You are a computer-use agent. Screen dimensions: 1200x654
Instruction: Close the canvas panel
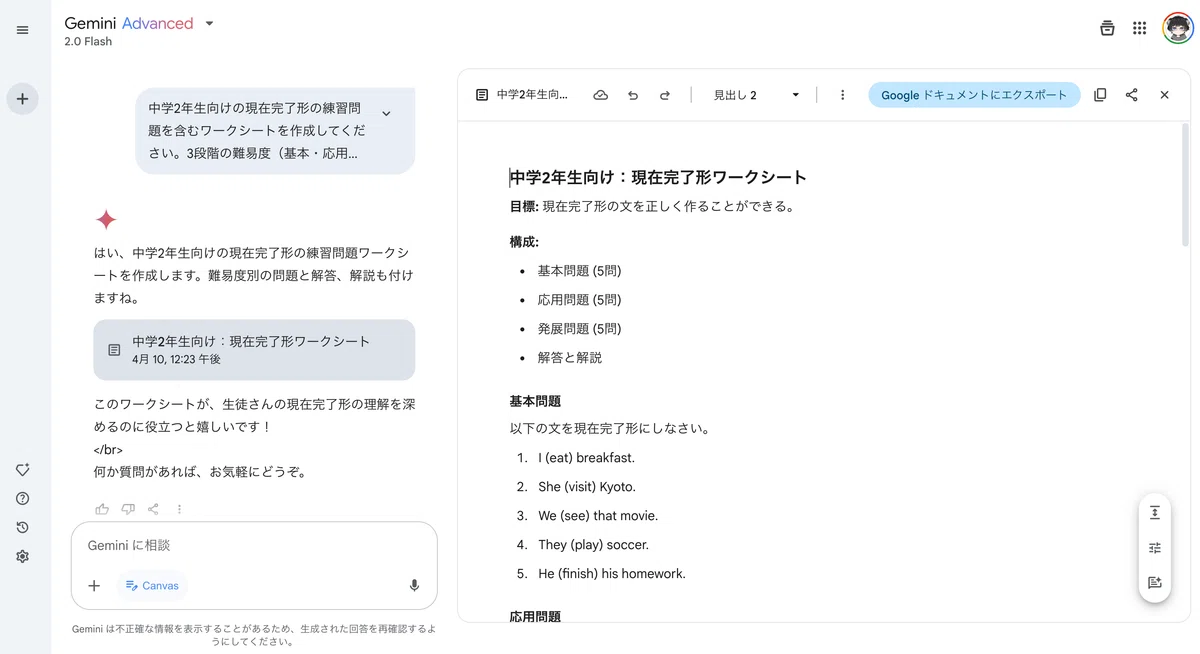coord(1164,95)
